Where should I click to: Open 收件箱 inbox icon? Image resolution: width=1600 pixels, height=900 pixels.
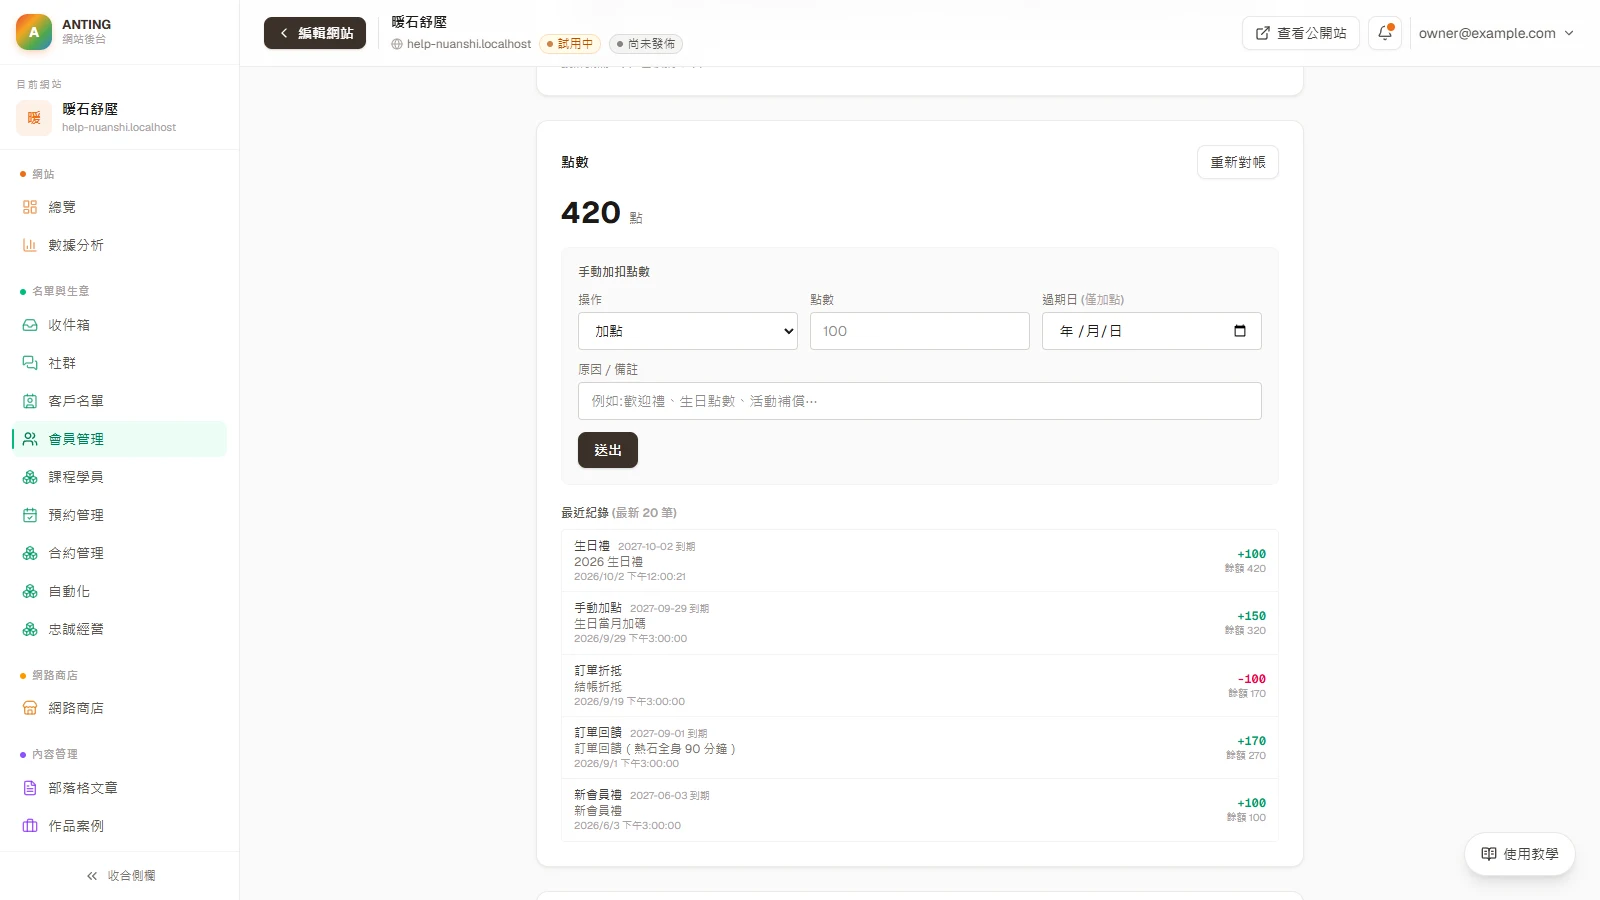30,325
